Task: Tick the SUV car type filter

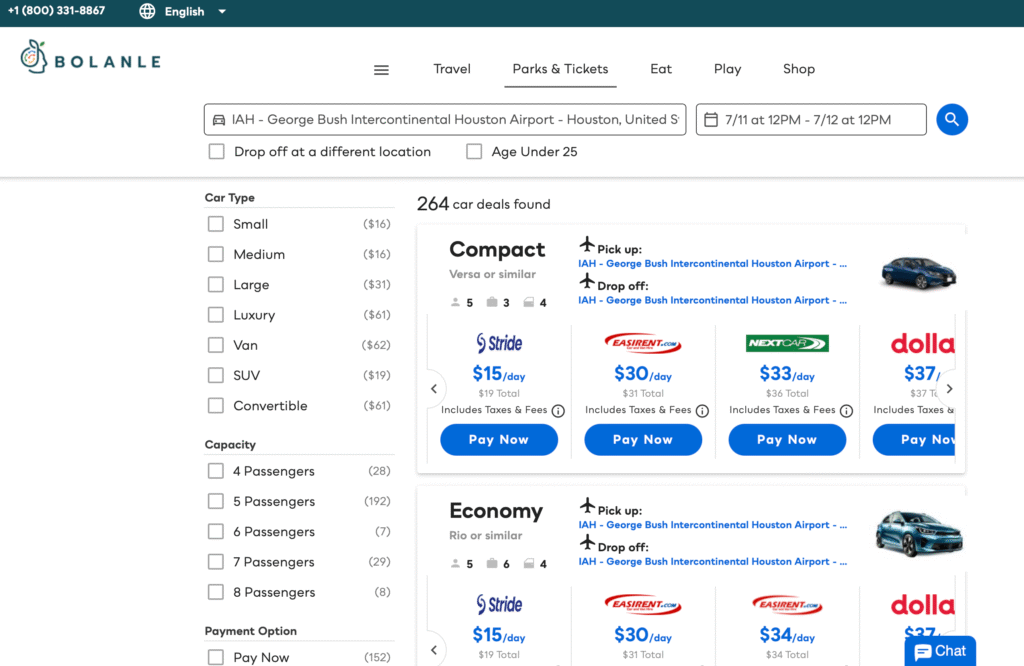Action: tap(216, 375)
